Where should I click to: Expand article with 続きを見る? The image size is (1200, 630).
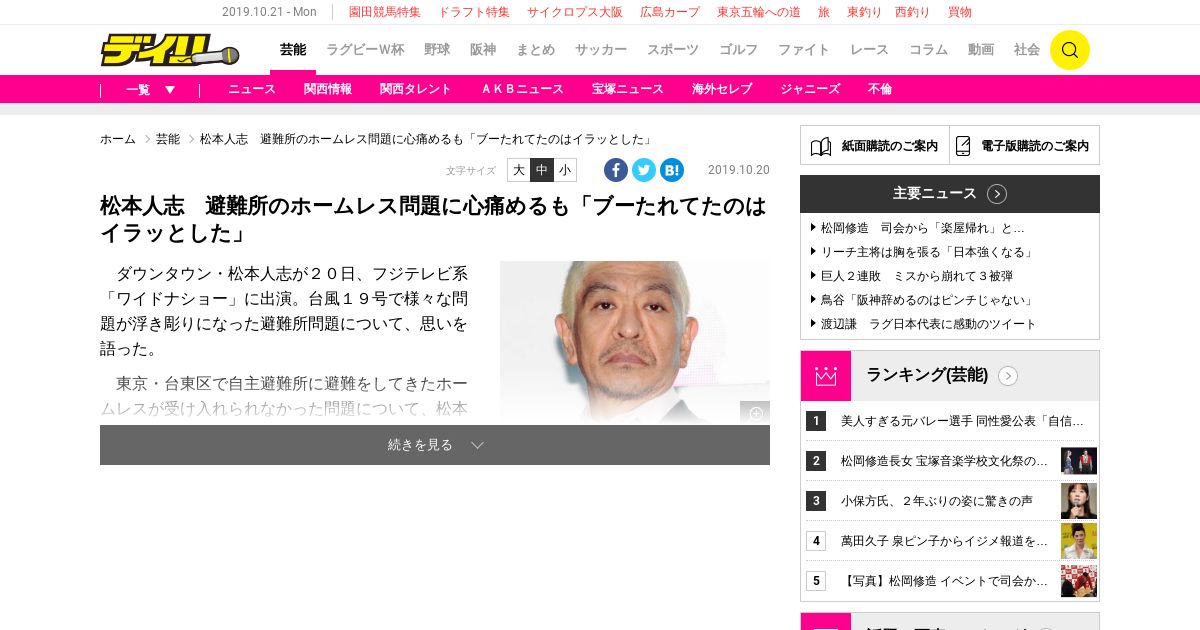coord(435,445)
